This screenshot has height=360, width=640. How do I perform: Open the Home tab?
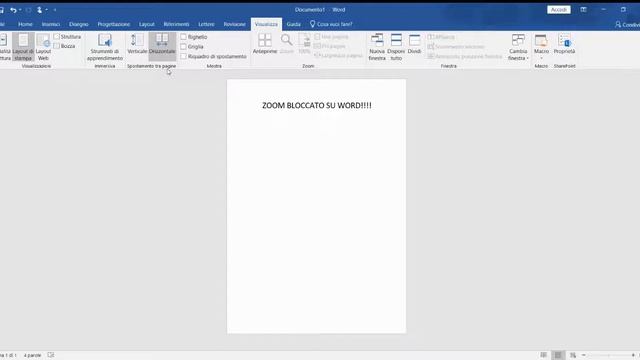[25, 24]
